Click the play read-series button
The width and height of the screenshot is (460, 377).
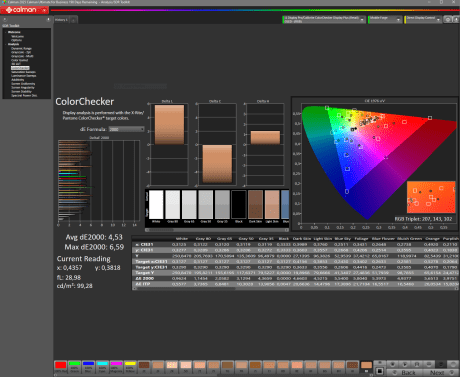tap(405, 364)
